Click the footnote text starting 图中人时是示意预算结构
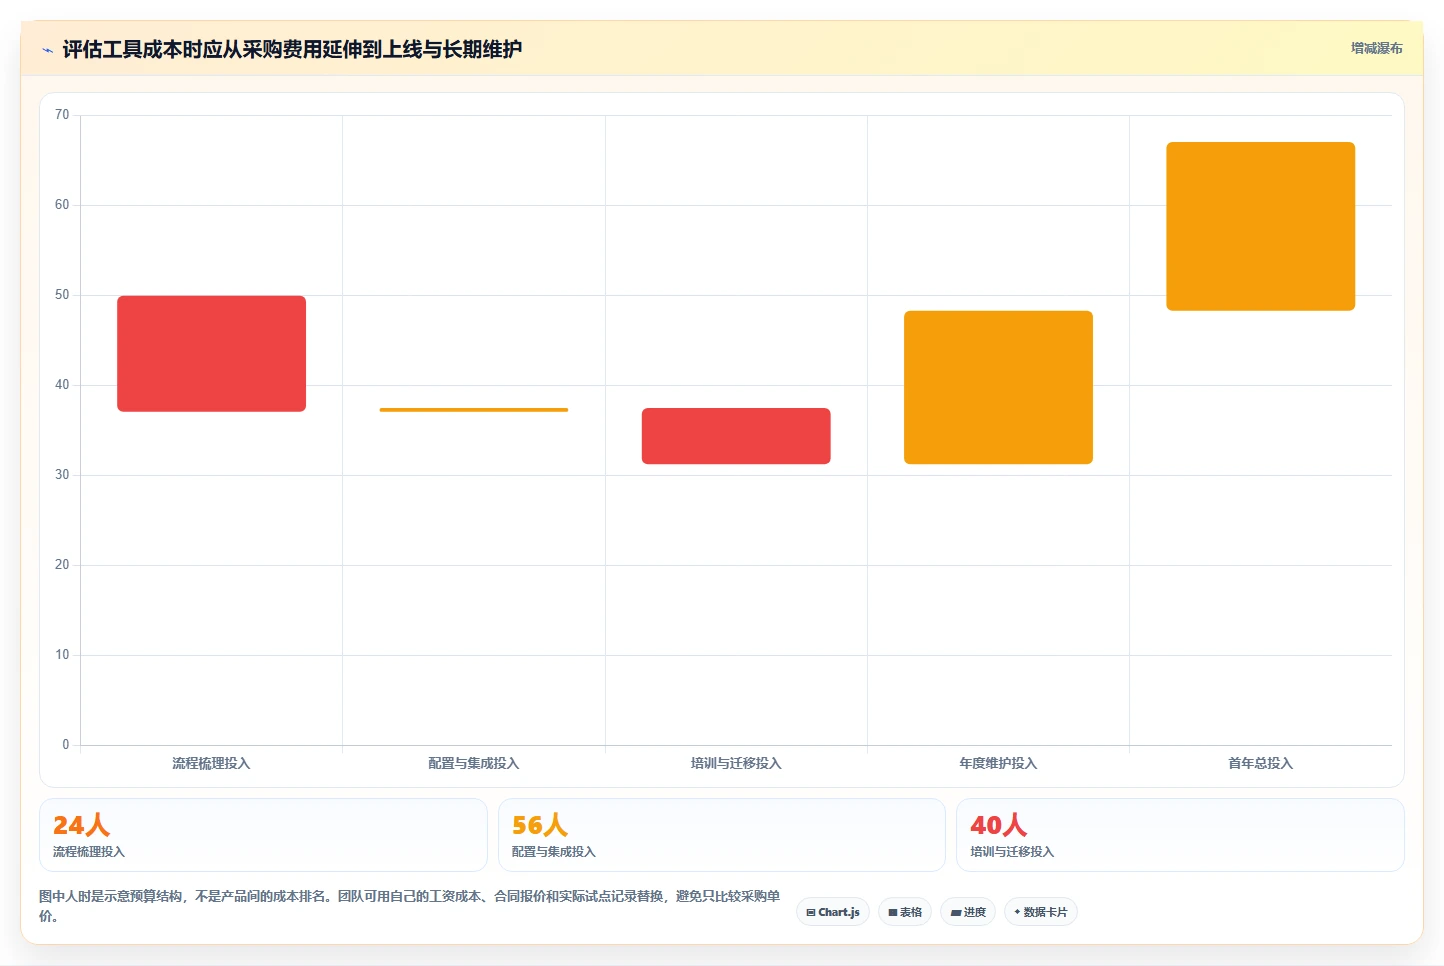The height and width of the screenshot is (966, 1444). (x=410, y=906)
